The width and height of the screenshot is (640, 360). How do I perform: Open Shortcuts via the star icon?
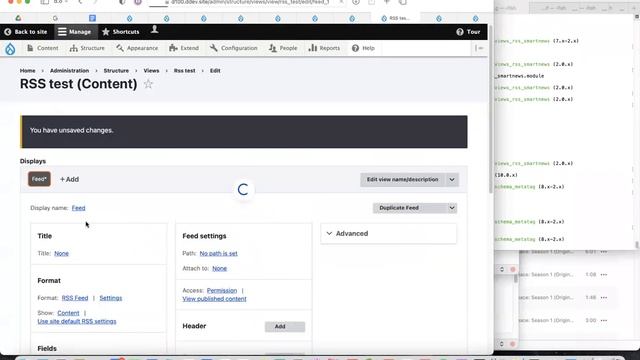point(106,32)
